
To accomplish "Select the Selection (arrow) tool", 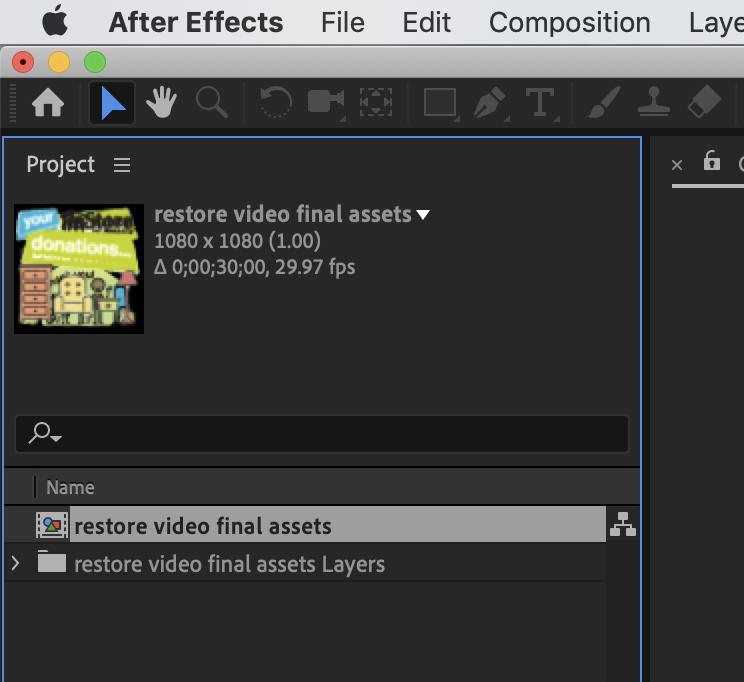I will tap(112, 103).
